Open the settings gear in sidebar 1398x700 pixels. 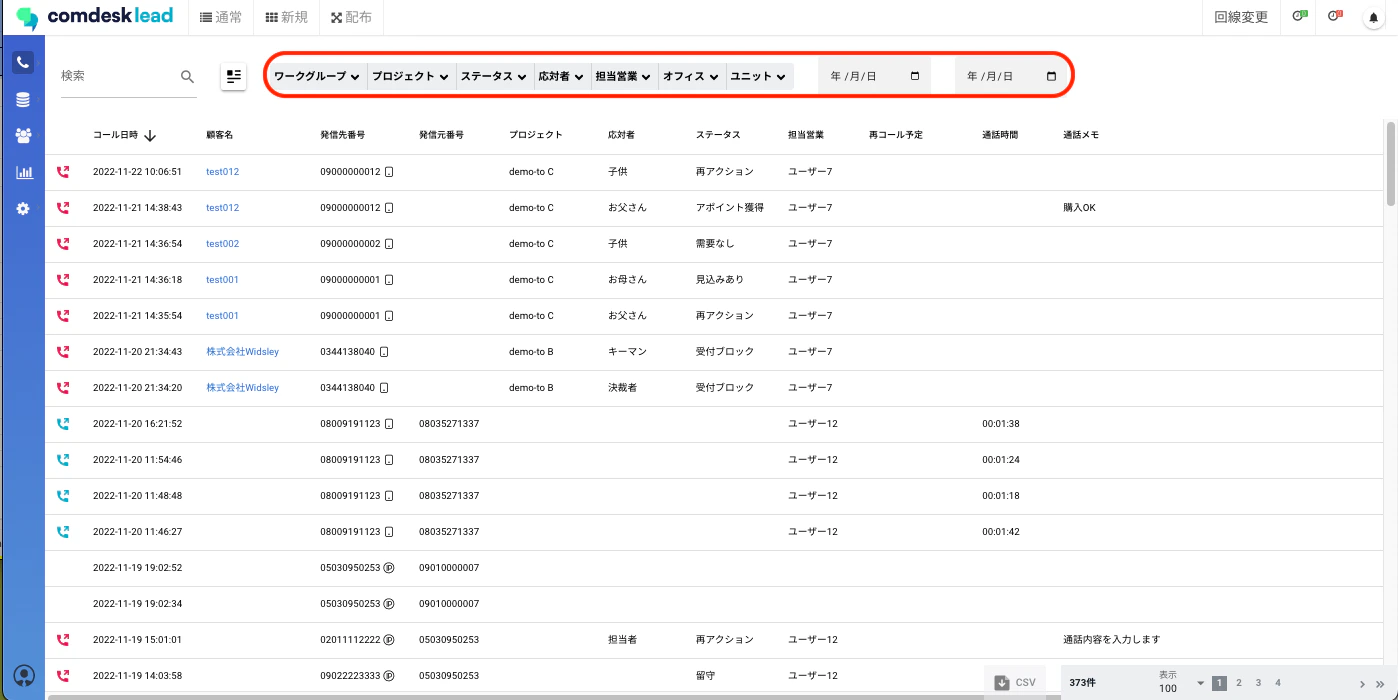pyautogui.click(x=23, y=209)
